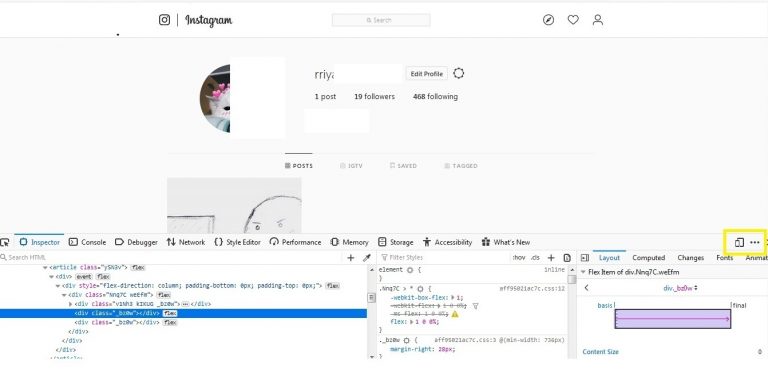Expand the flex shorthand value arrow
This screenshot has height=373, width=768.
pyautogui.click(x=412, y=322)
